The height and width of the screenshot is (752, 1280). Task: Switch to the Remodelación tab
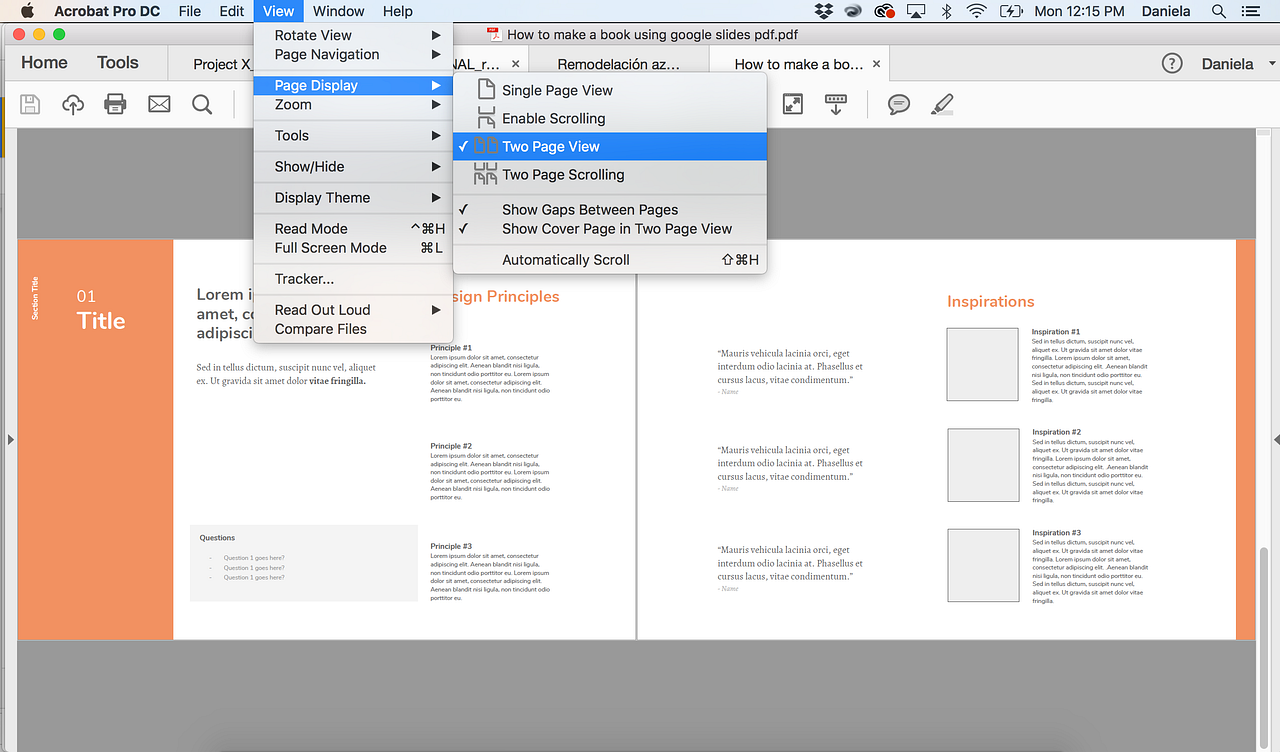(621, 61)
